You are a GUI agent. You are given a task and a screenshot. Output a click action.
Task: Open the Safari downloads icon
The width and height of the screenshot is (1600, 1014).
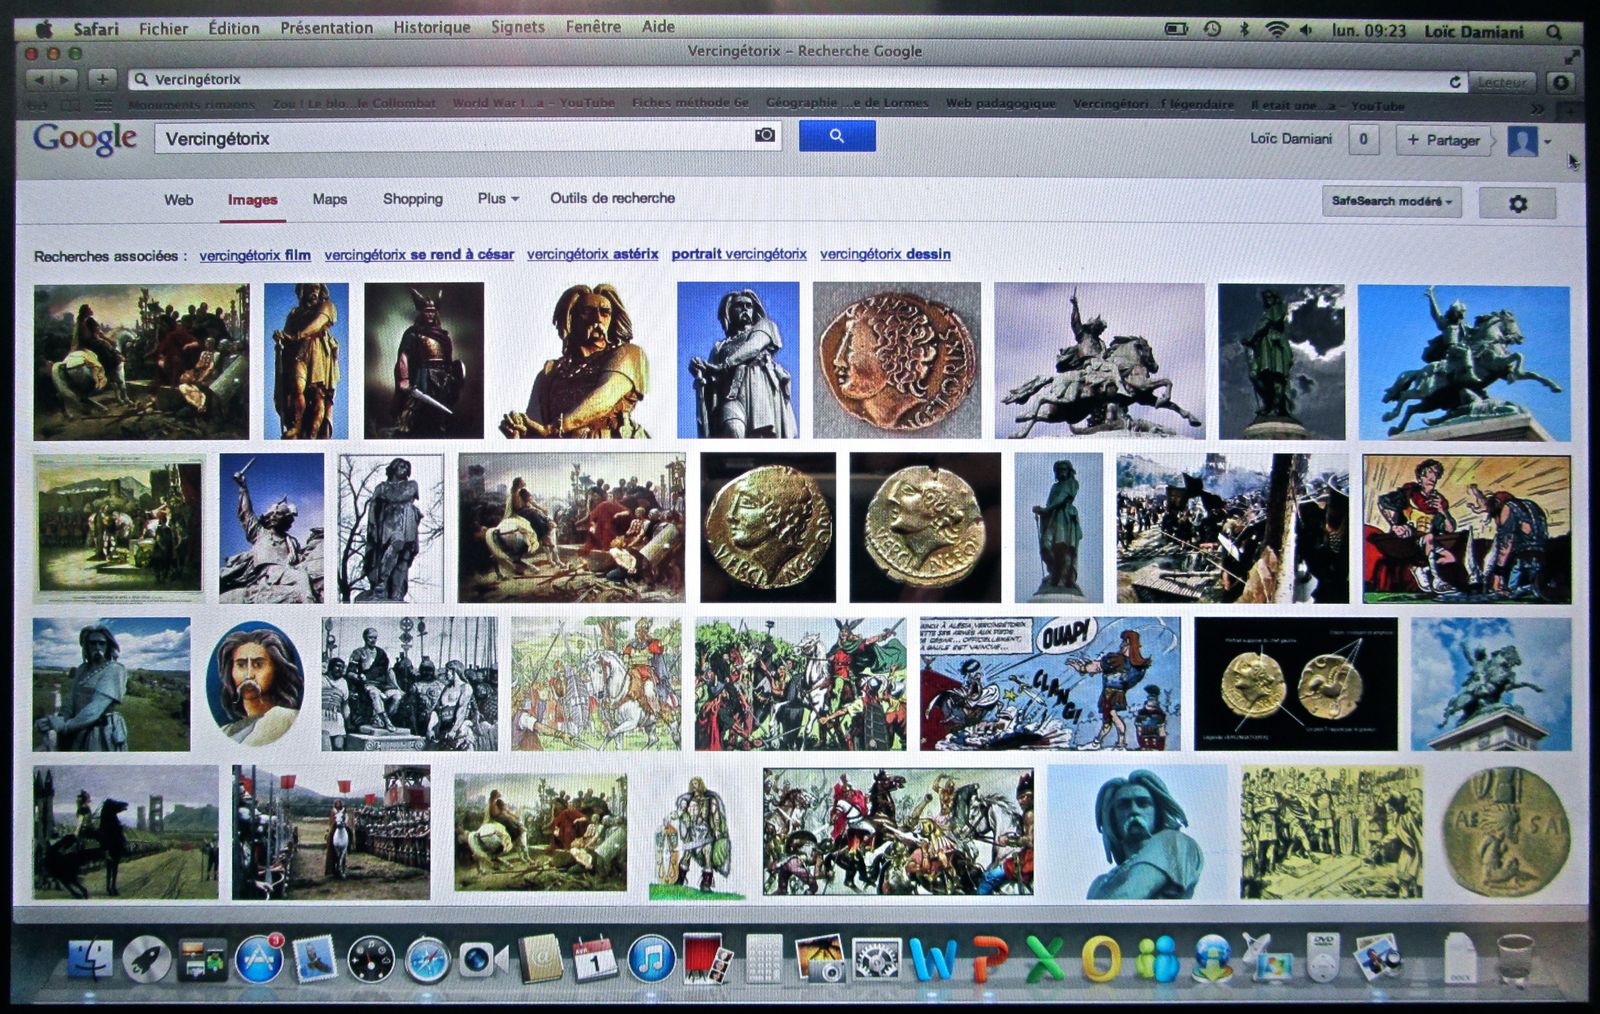click(x=1561, y=82)
